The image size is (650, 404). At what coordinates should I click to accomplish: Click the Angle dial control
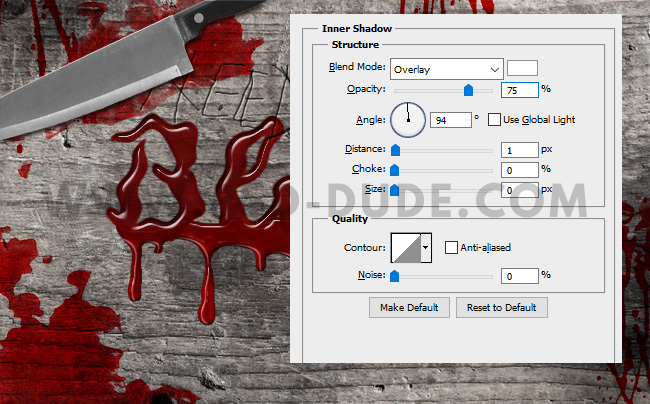(x=407, y=120)
